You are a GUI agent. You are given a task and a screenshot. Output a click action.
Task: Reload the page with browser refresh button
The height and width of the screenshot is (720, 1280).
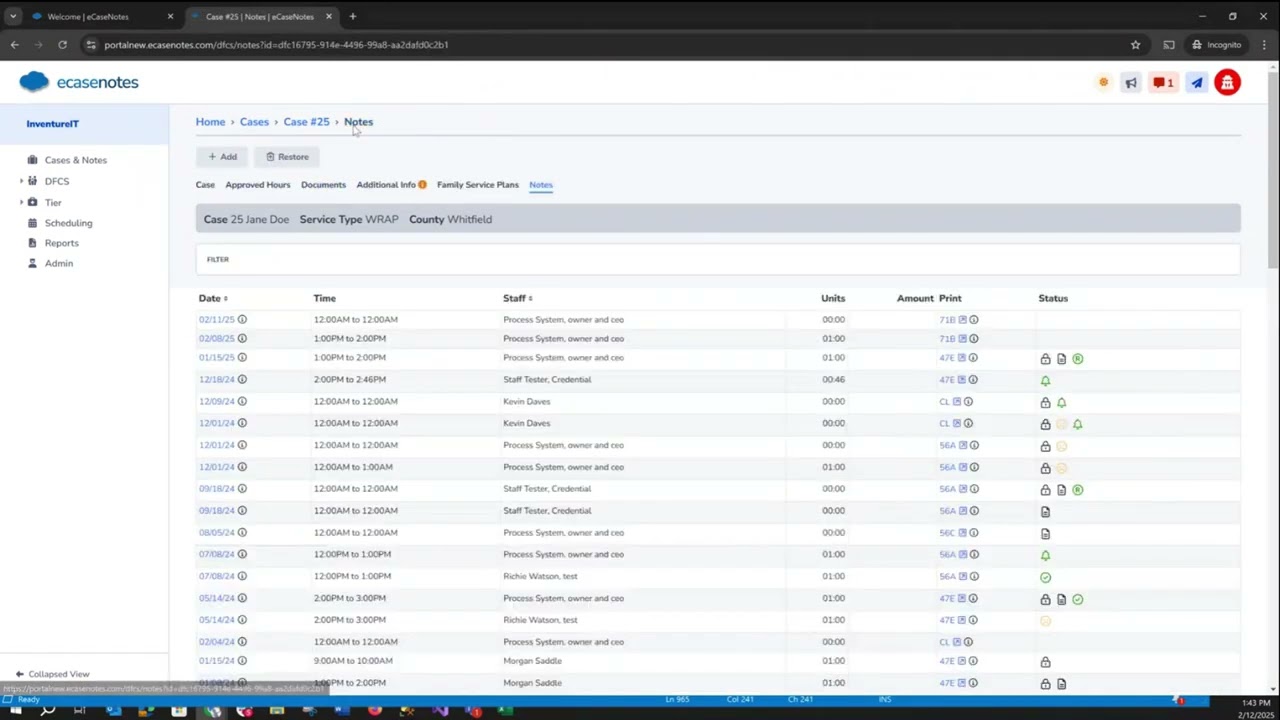[62, 45]
